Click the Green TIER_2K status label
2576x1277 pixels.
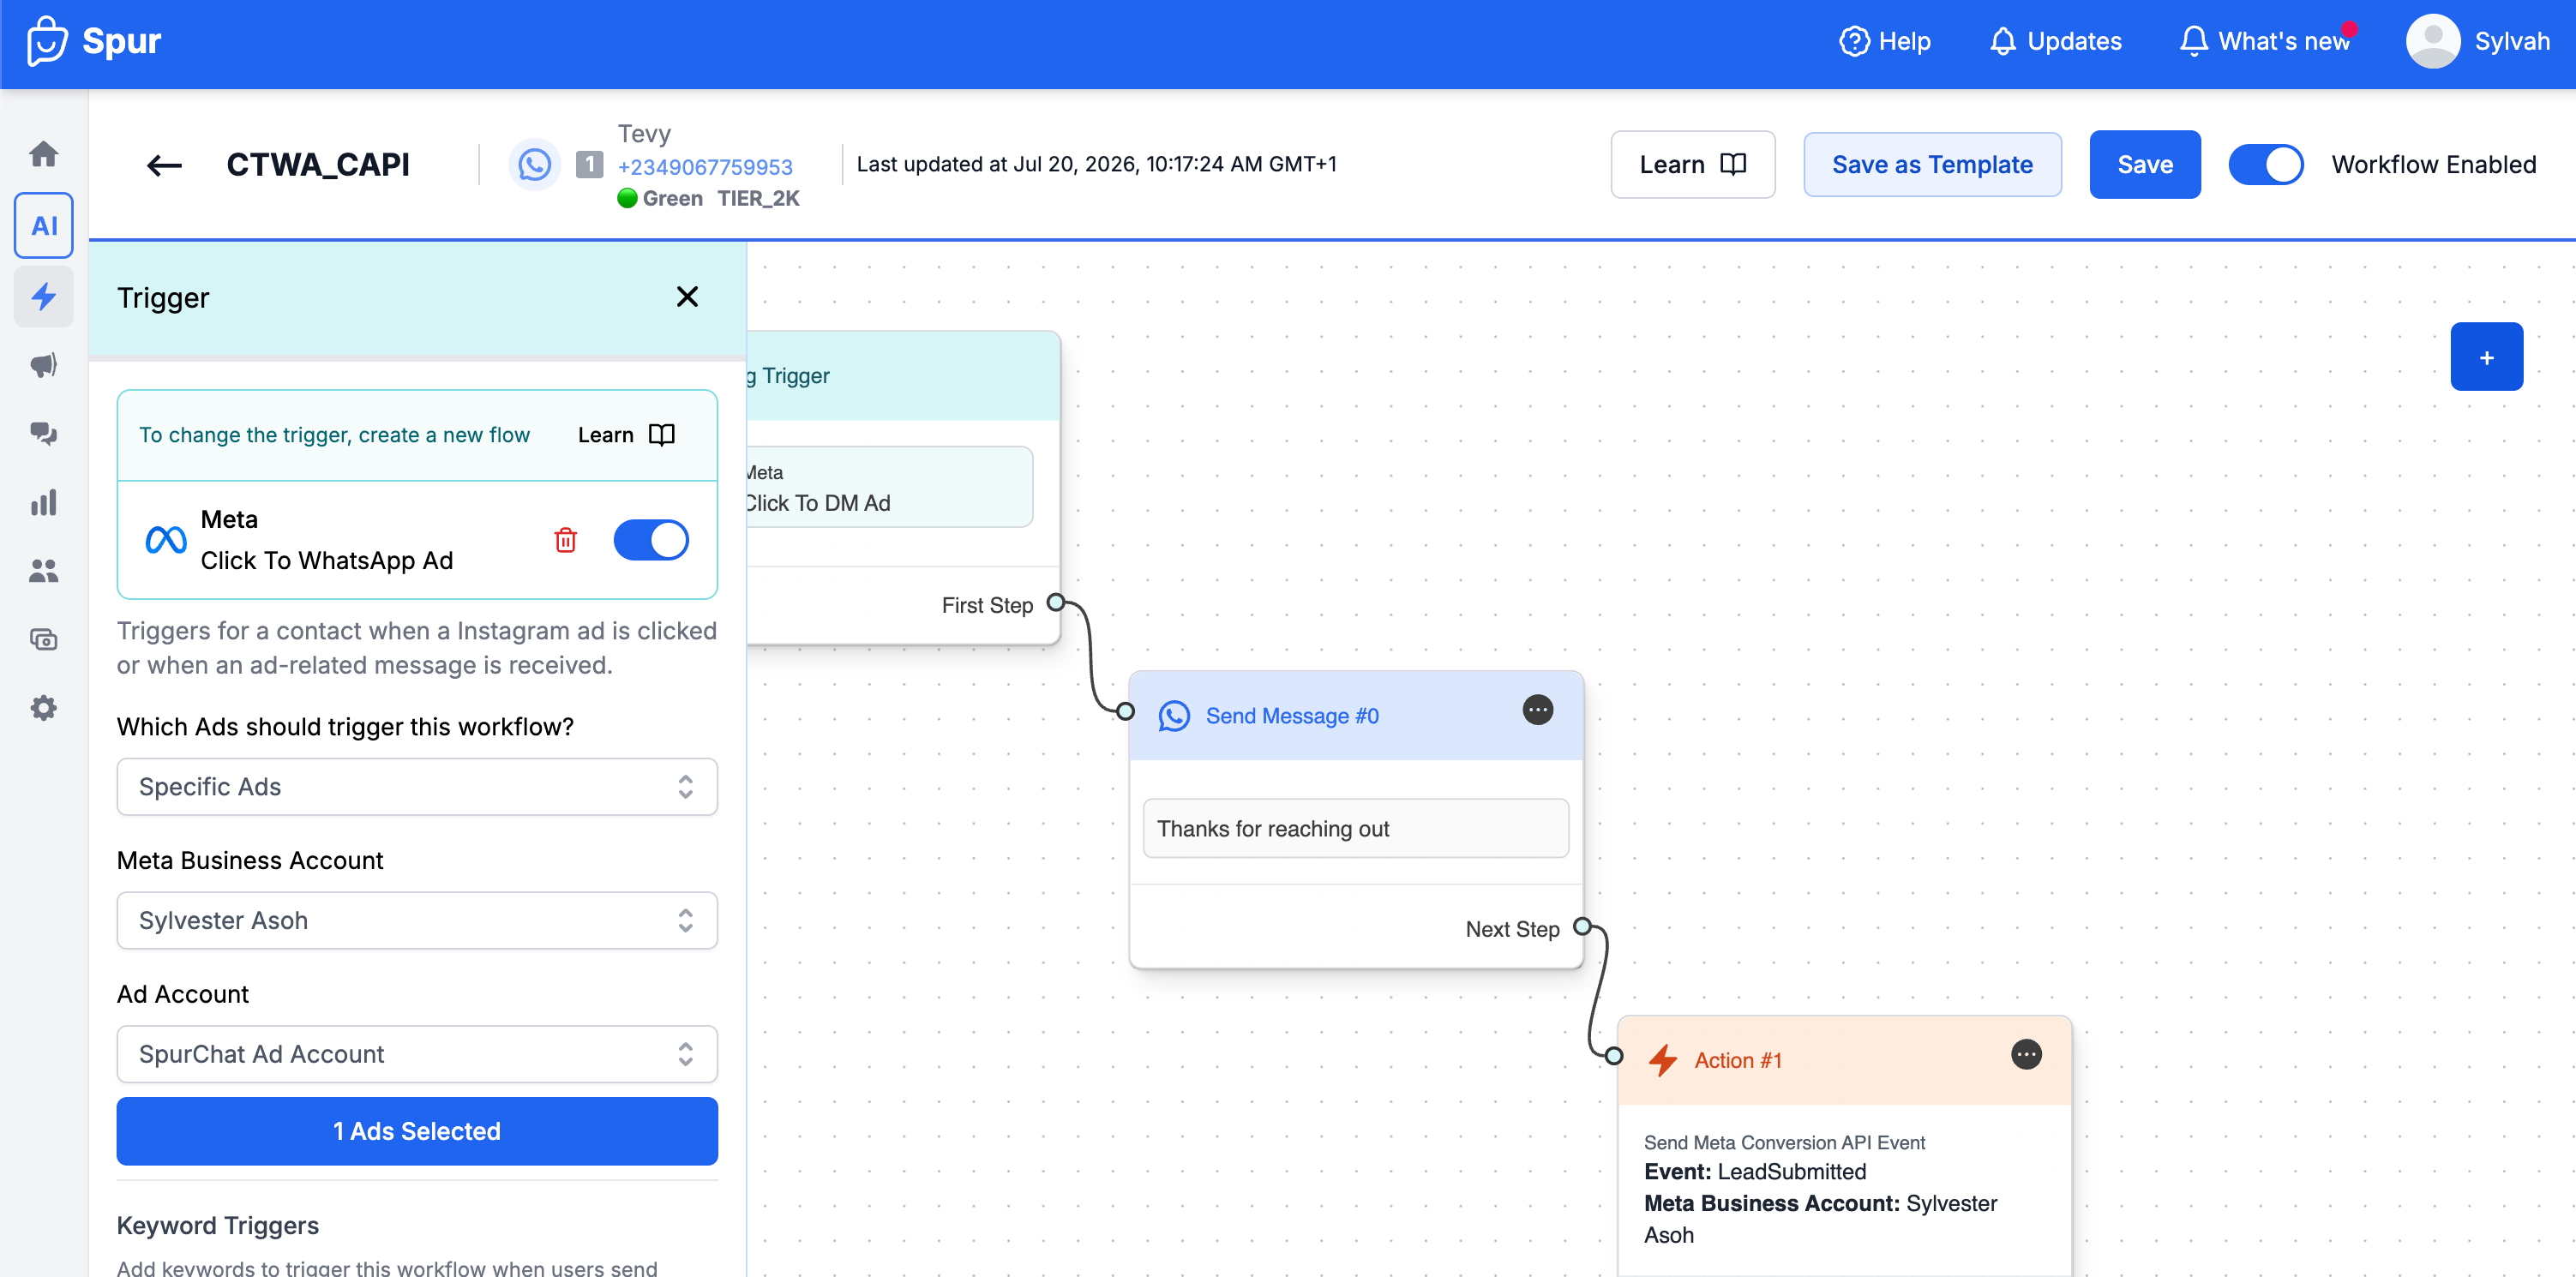pyautogui.click(x=708, y=198)
